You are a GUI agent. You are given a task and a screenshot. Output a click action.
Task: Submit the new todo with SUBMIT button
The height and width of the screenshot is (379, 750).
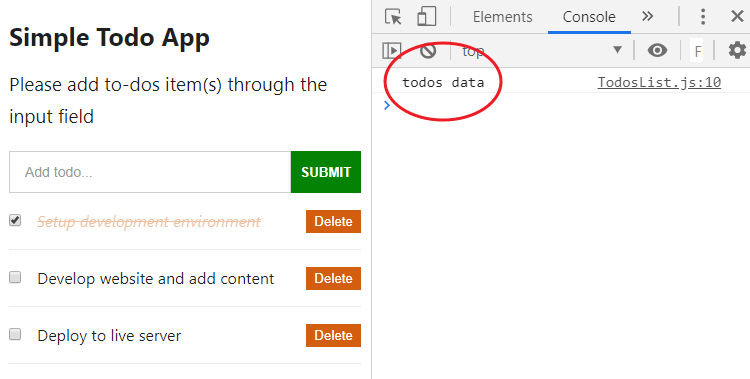[x=326, y=172]
